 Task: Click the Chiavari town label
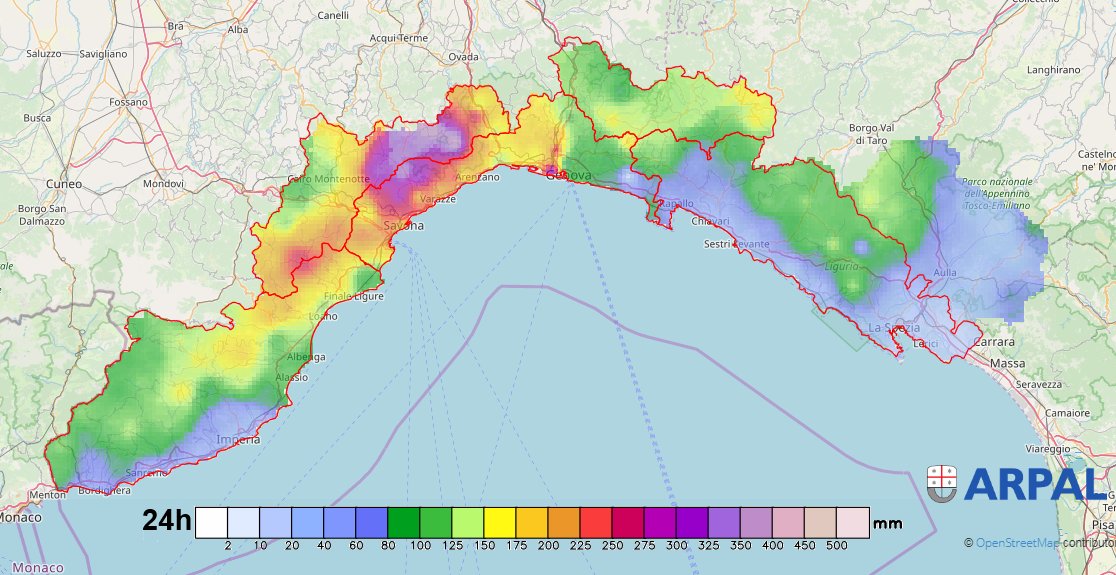(x=711, y=222)
